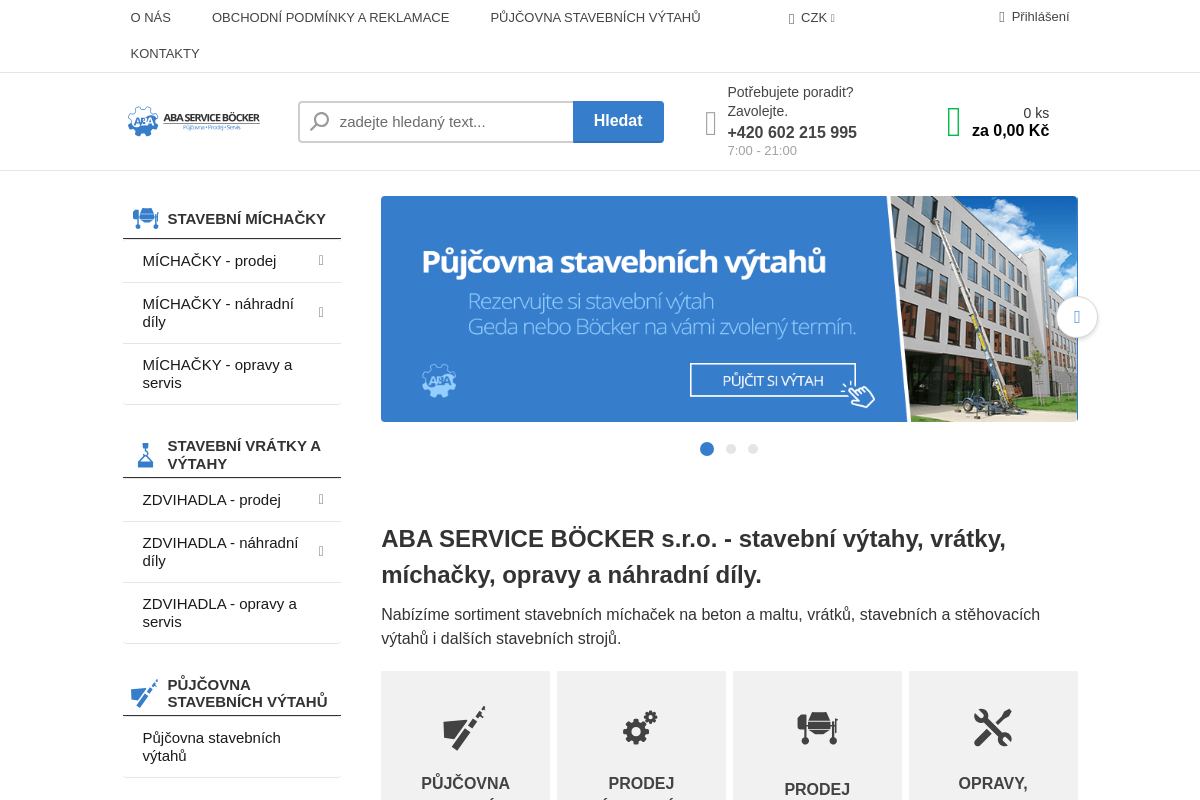Click the shopping cart icon
The image size is (1200, 800).
click(951, 121)
